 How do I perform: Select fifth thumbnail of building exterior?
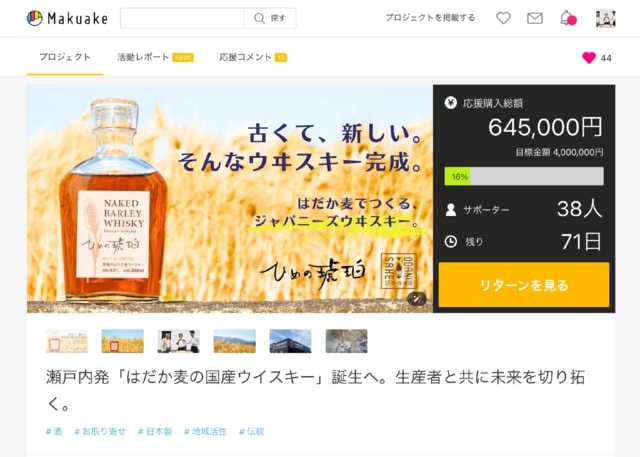tap(290, 341)
